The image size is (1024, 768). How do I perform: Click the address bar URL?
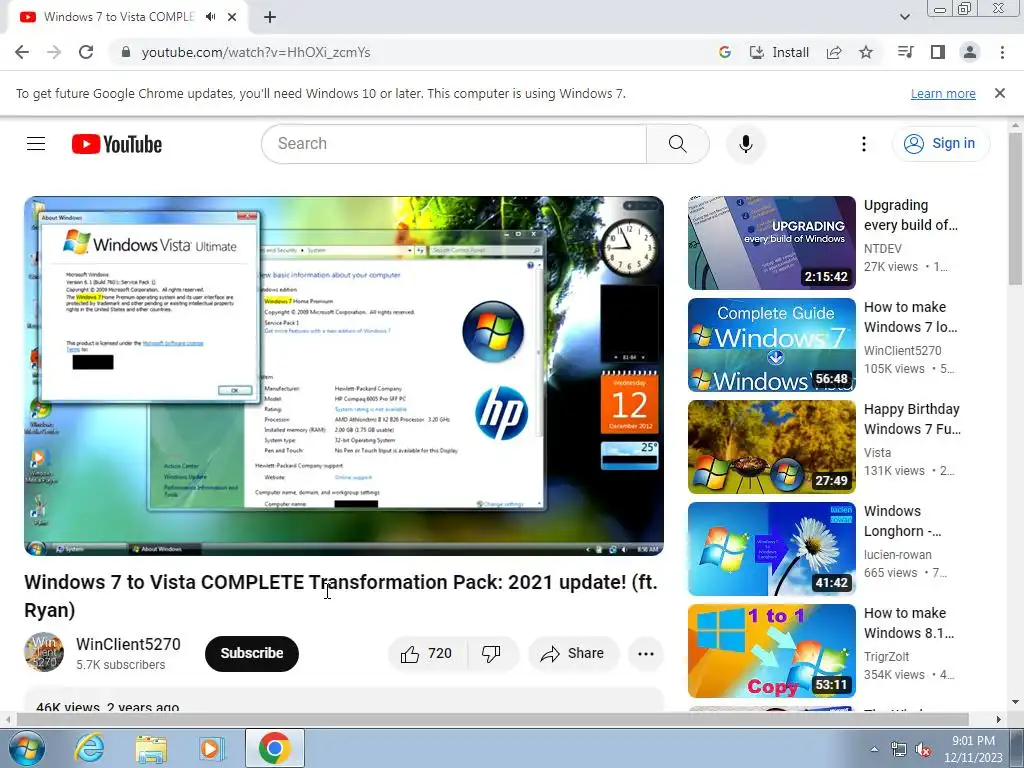255,52
